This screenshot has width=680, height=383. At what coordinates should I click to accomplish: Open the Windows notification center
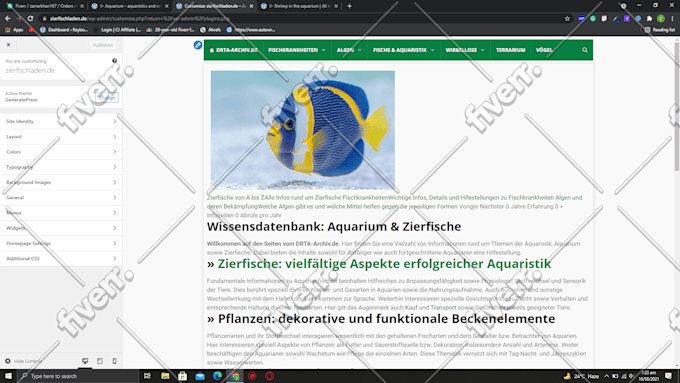tap(669, 376)
